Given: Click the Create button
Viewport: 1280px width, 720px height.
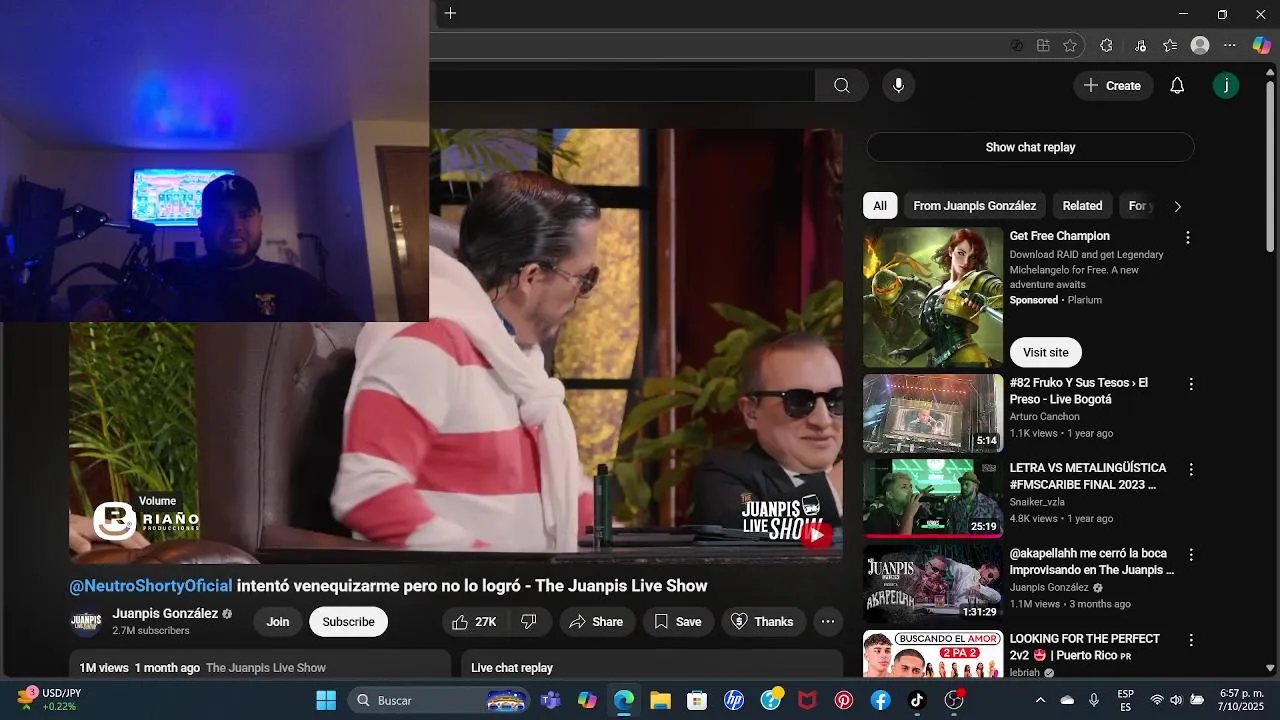Looking at the screenshot, I should (x=1112, y=86).
